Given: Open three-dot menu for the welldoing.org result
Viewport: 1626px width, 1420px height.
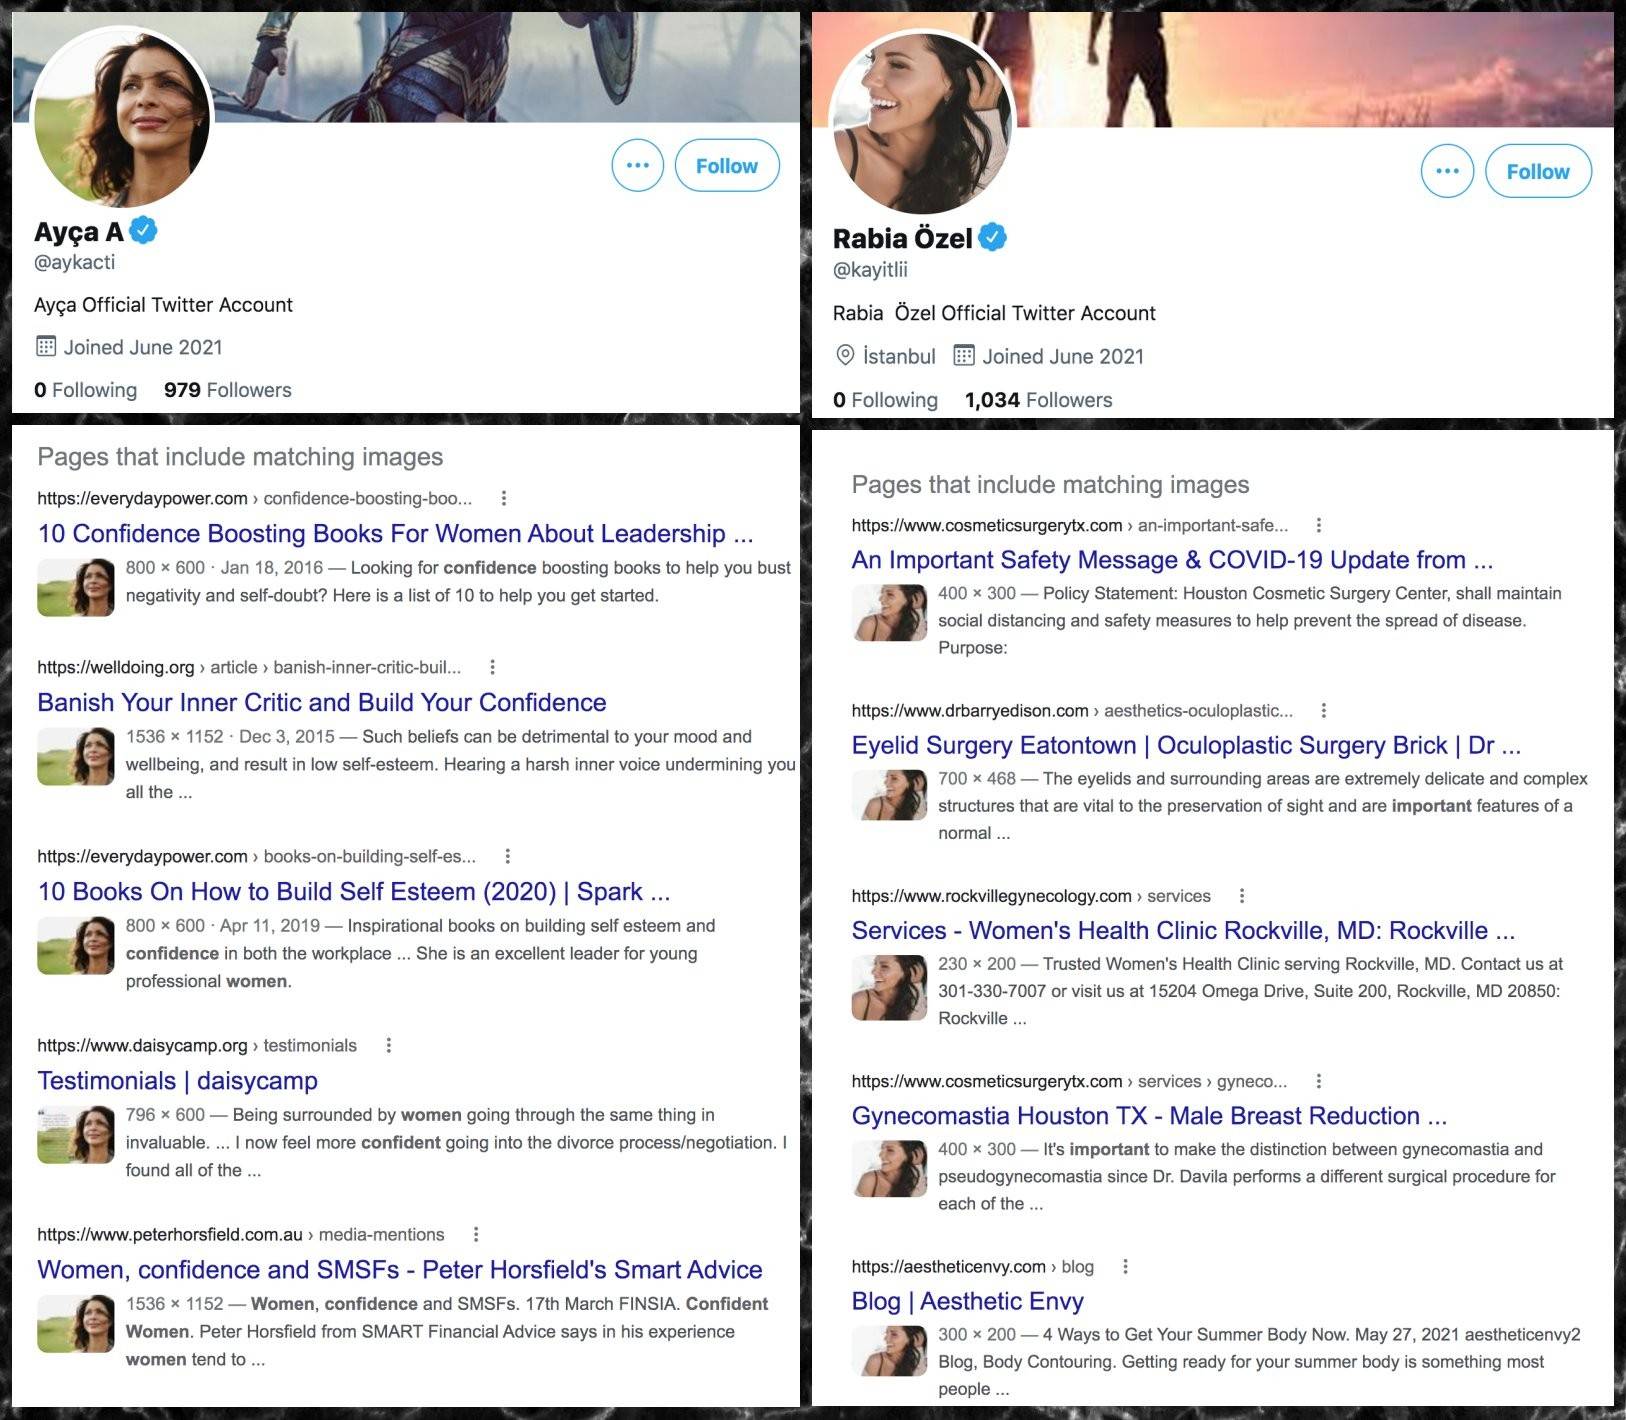Looking at the screenshot, I should coord(492,667).
